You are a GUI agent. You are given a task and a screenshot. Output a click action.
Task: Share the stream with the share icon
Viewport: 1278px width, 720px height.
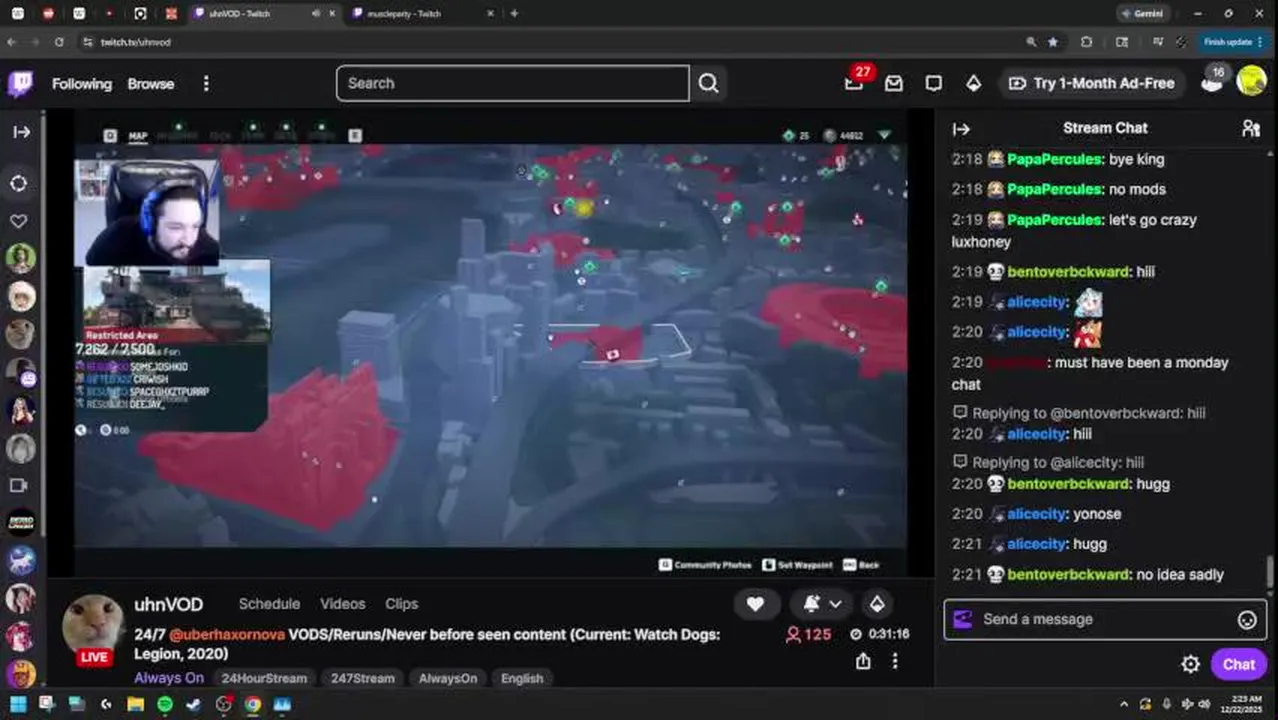pyautogui.click(x=863, y=661)
